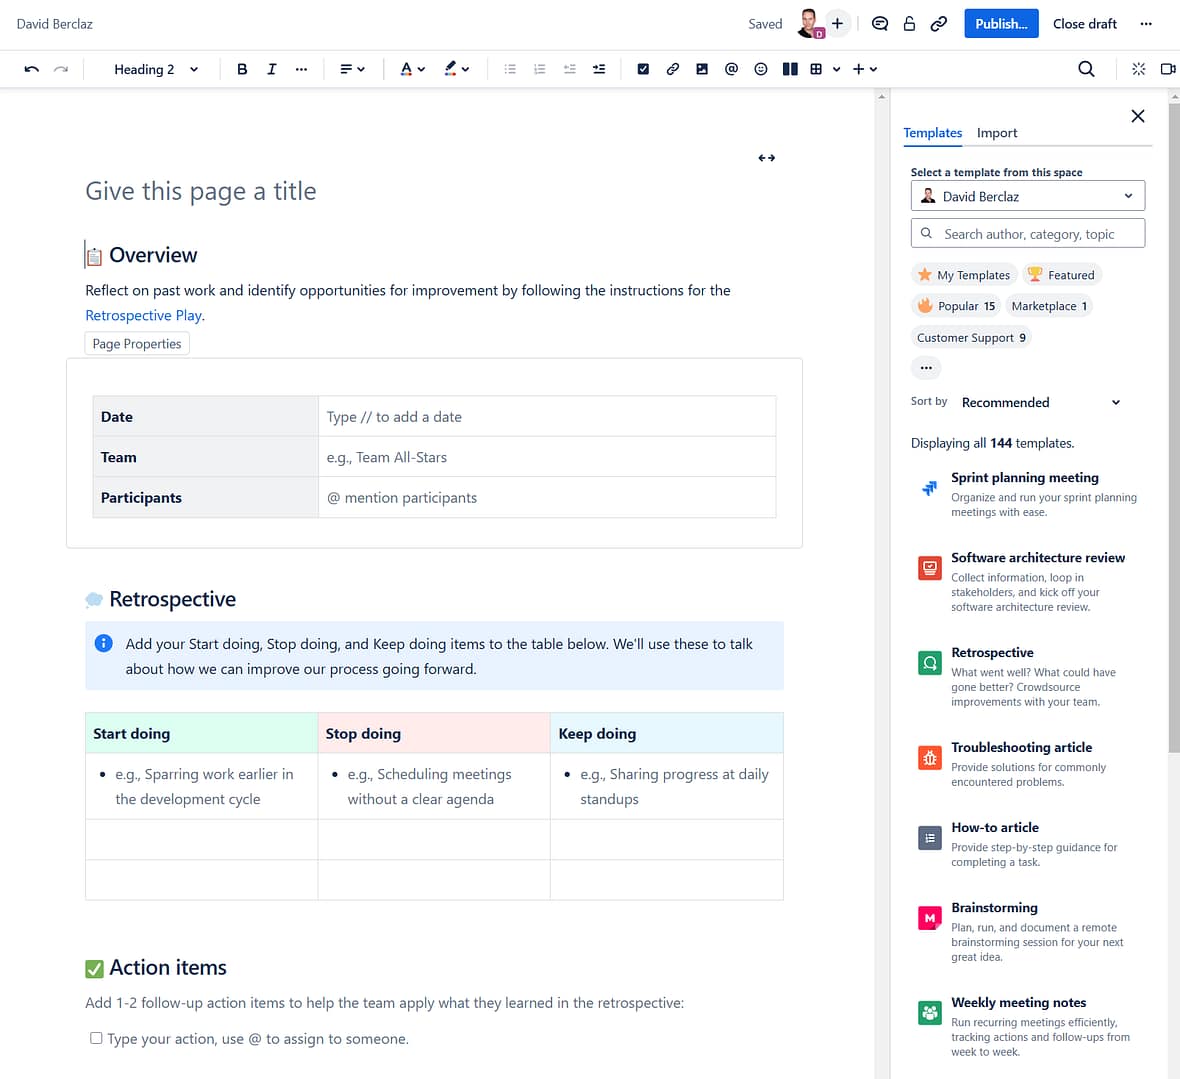1180x1079 pixels.
Task: Toggle the My Templates filter
Action: [963, 274]
